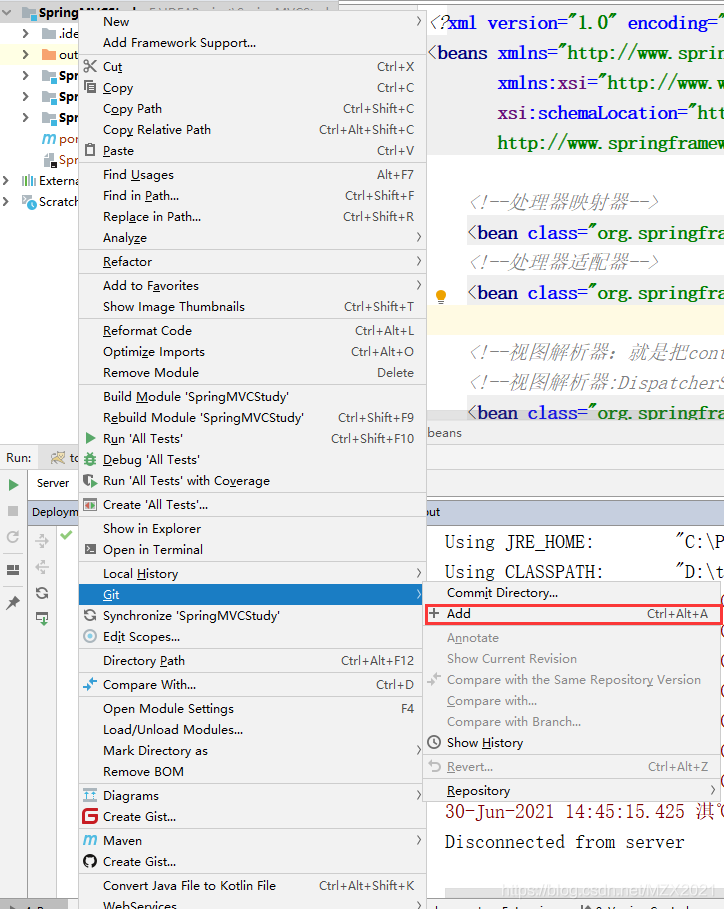This screenshot has height=909, width=724.
Task: Collapse the SpringMVCStudy root node
Action: tap(7, 12)
